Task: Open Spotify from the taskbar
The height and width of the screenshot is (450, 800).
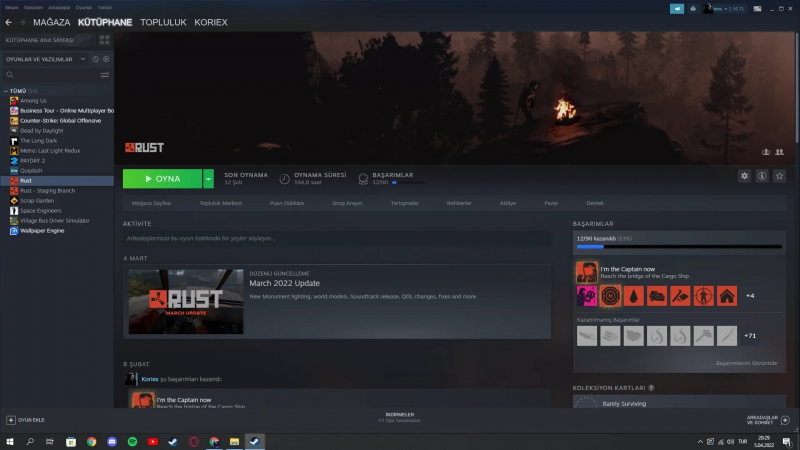Action: (132, 441)
